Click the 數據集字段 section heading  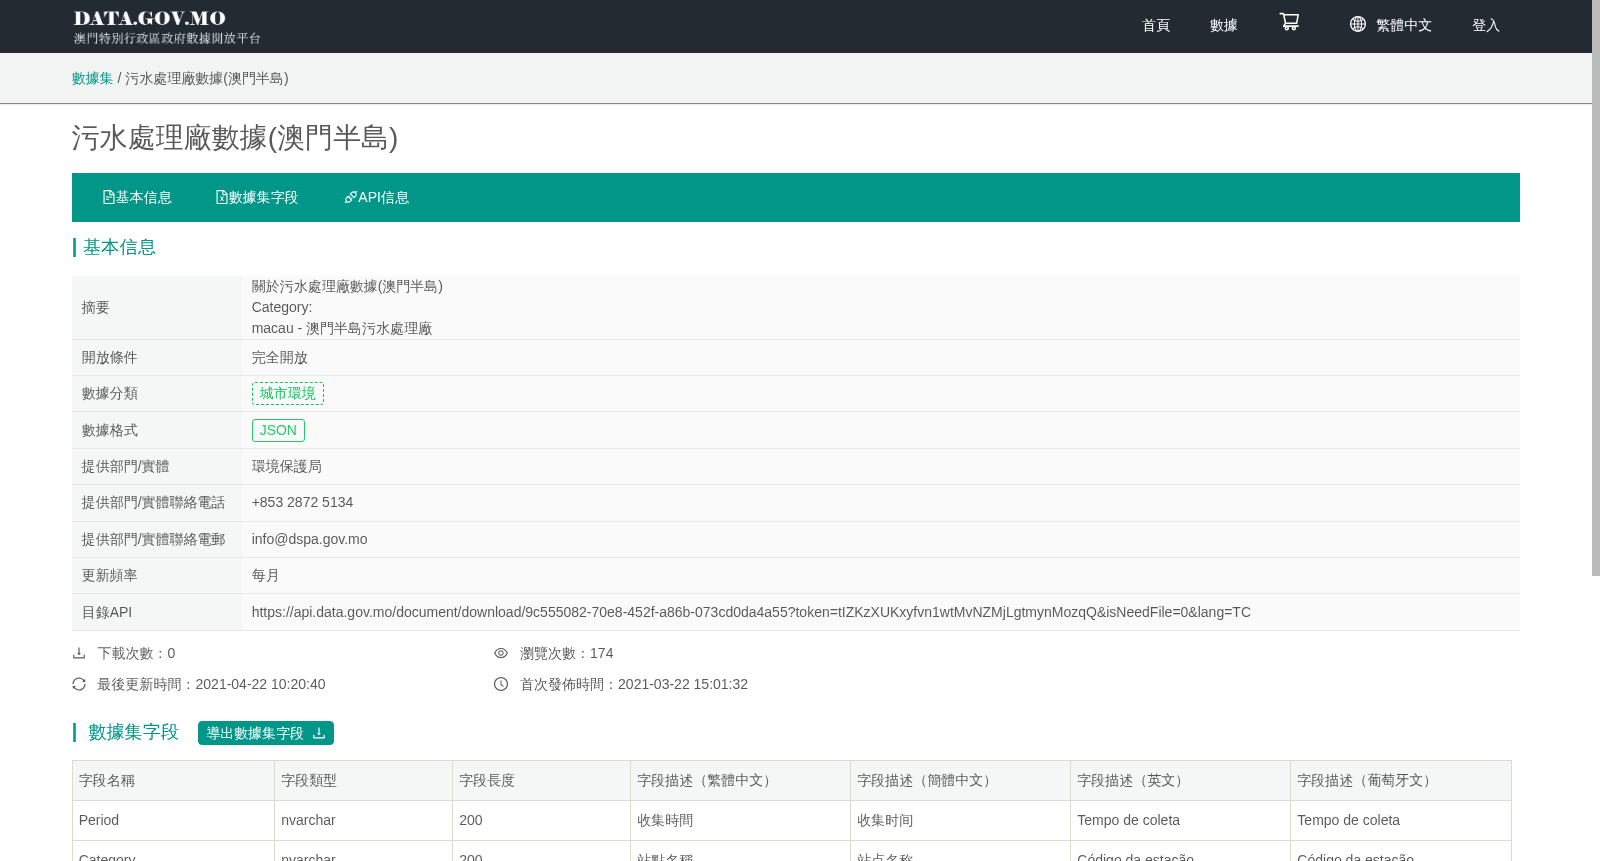pos(133,732)
